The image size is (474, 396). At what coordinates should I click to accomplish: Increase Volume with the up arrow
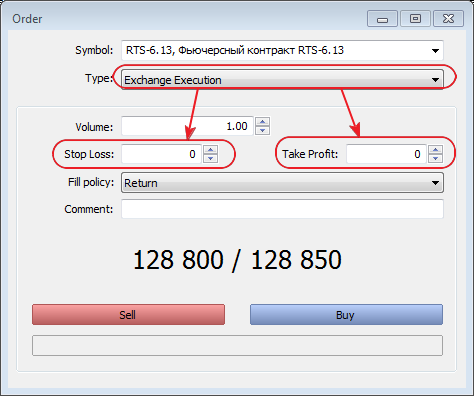[x=262, y=122]
